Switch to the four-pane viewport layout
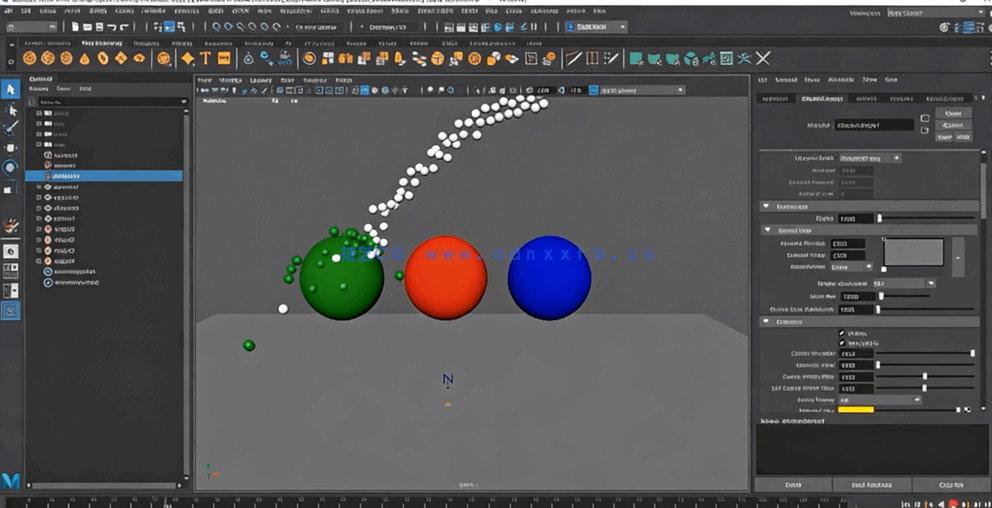 pyautogui.click(x=11, y=271)
